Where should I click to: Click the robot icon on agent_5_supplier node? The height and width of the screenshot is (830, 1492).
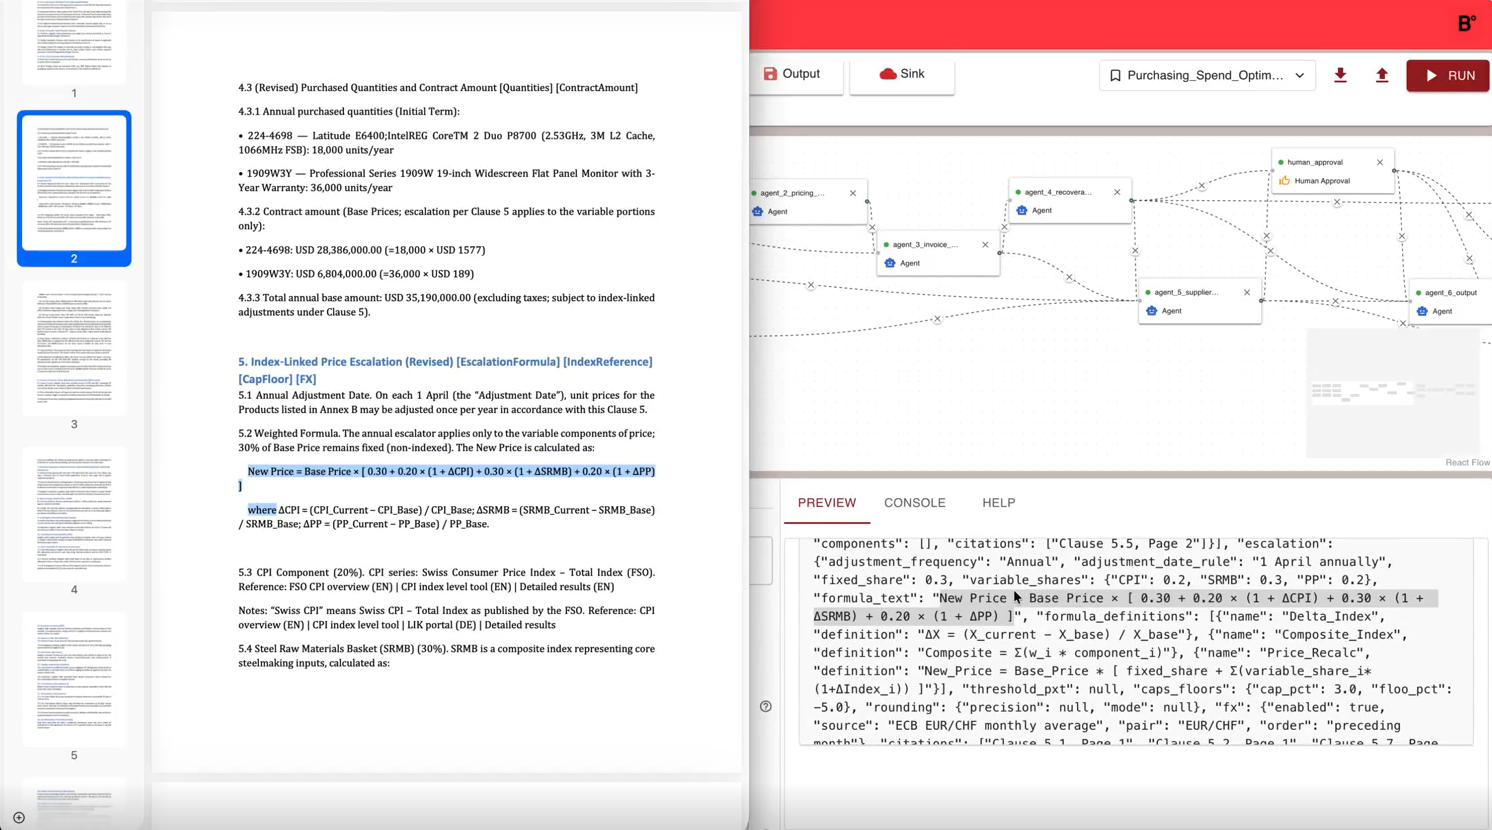pyautogui.click(x=1152, y=311)
